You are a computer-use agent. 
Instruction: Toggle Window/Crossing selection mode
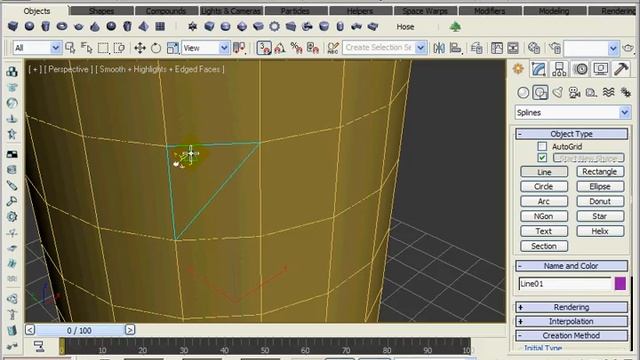click(x=119, y=48)
